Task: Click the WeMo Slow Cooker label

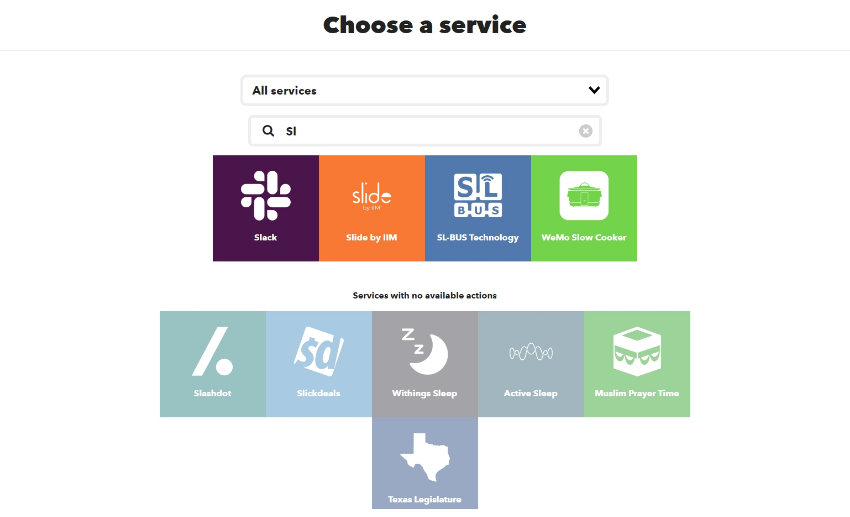Action: [584, 237]
